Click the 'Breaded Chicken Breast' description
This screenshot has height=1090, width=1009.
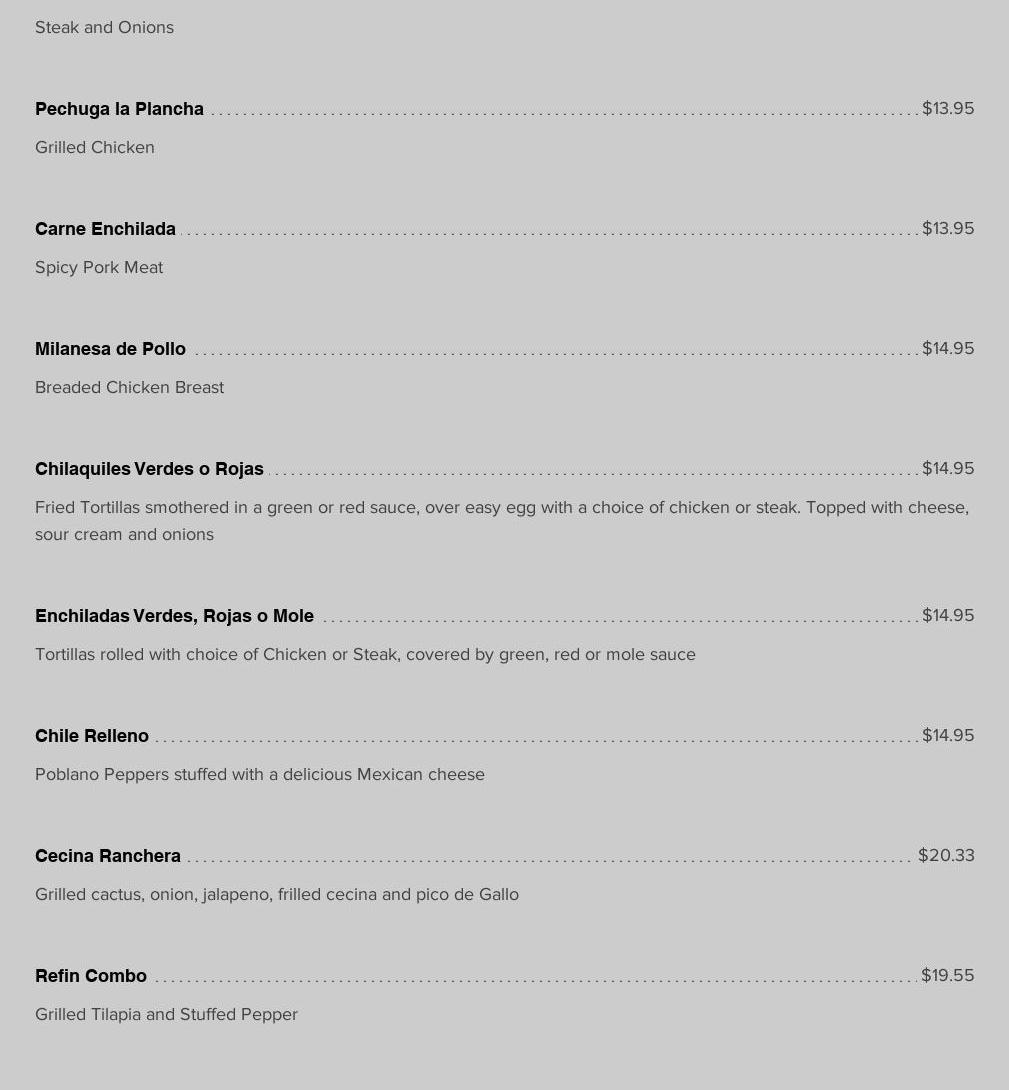[x=129, y=387]
